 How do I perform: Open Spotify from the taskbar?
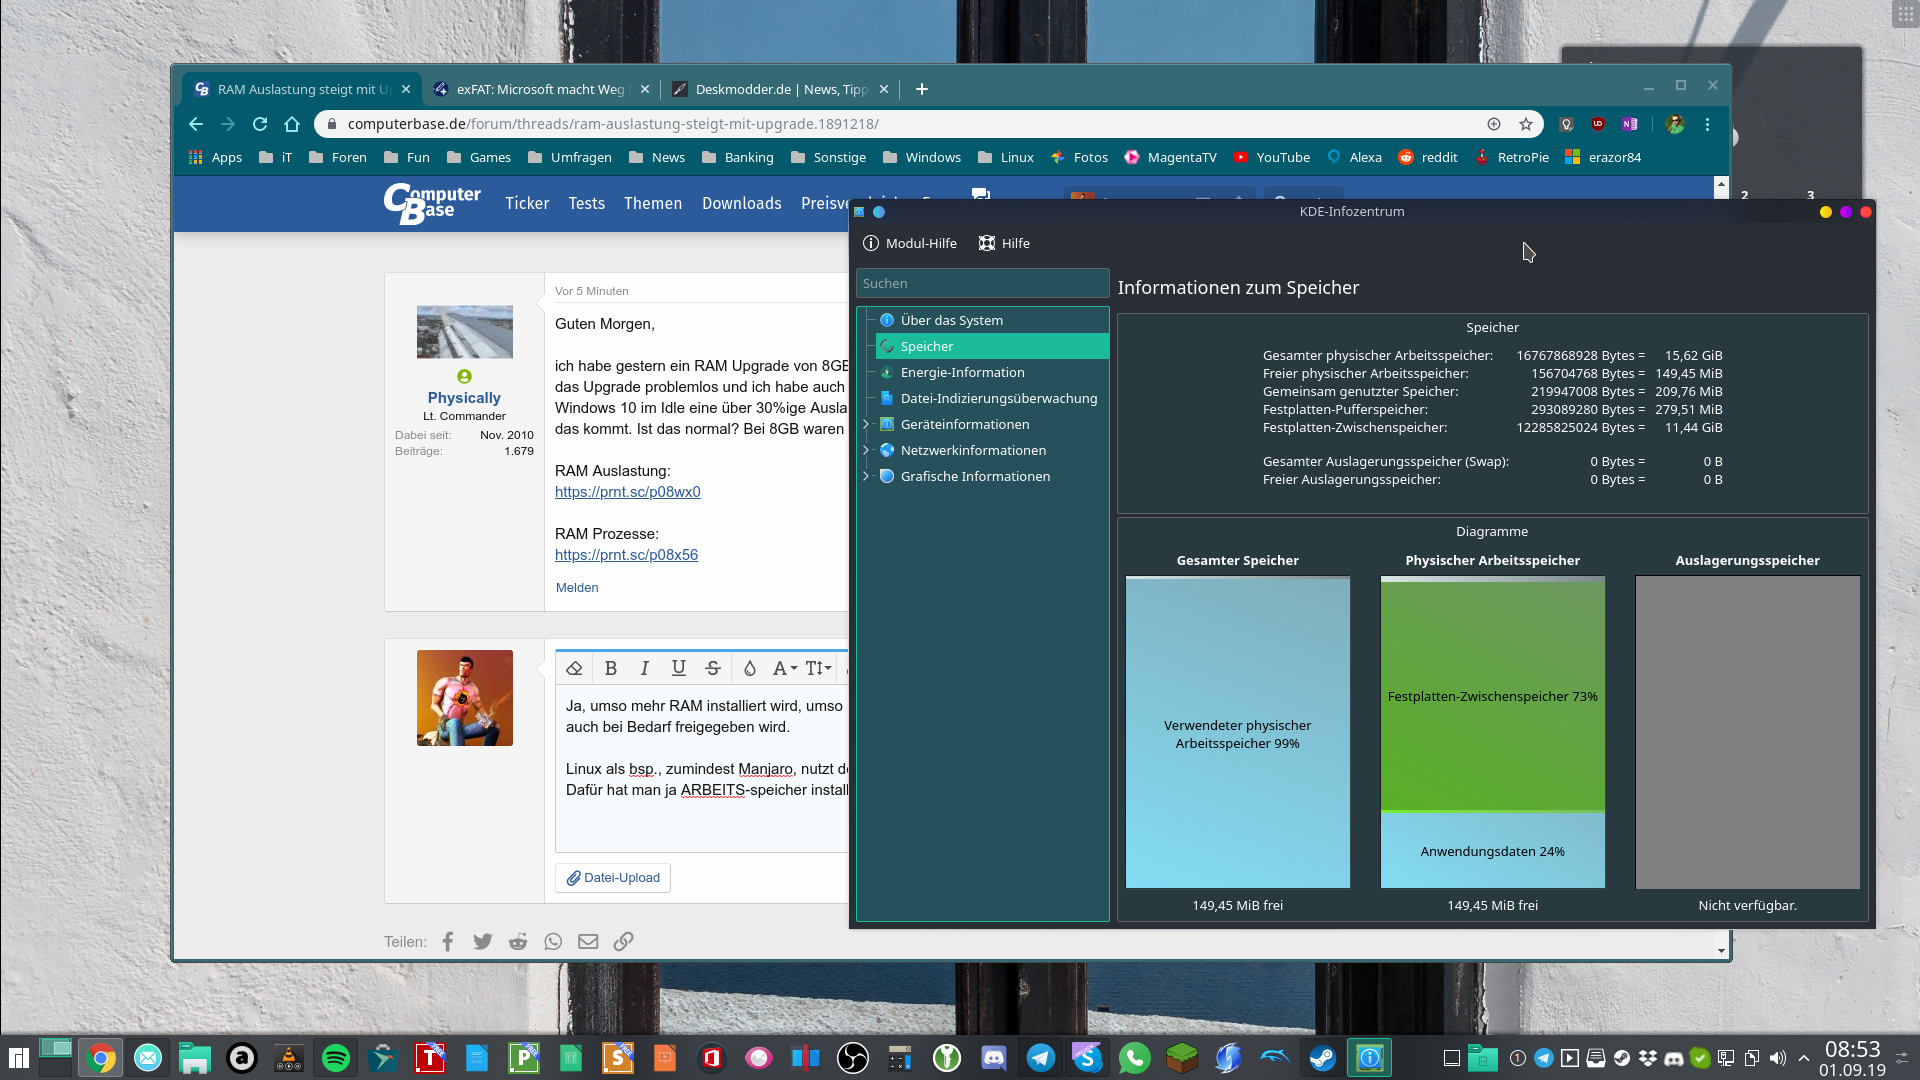point(336,1058)
